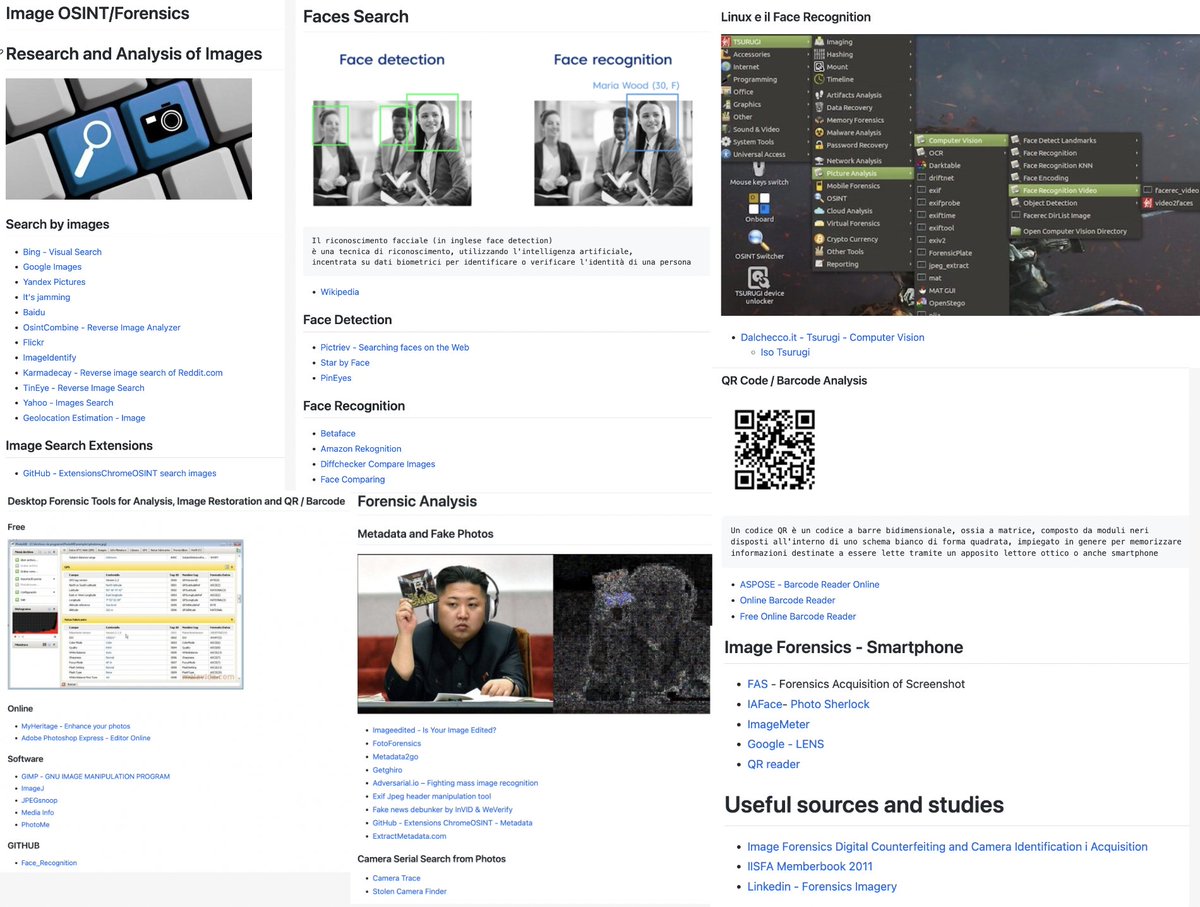
Task: Click the PhotoME desktop tool screenshot
Action: coord(125,613)
